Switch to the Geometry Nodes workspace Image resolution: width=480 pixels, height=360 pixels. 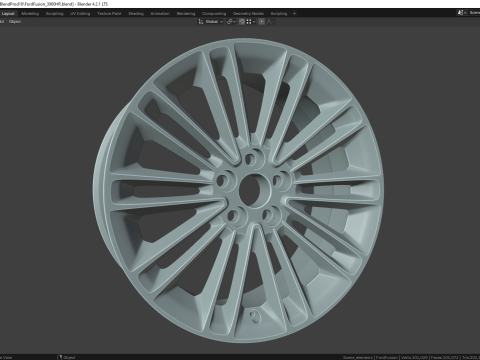(248, 14)
